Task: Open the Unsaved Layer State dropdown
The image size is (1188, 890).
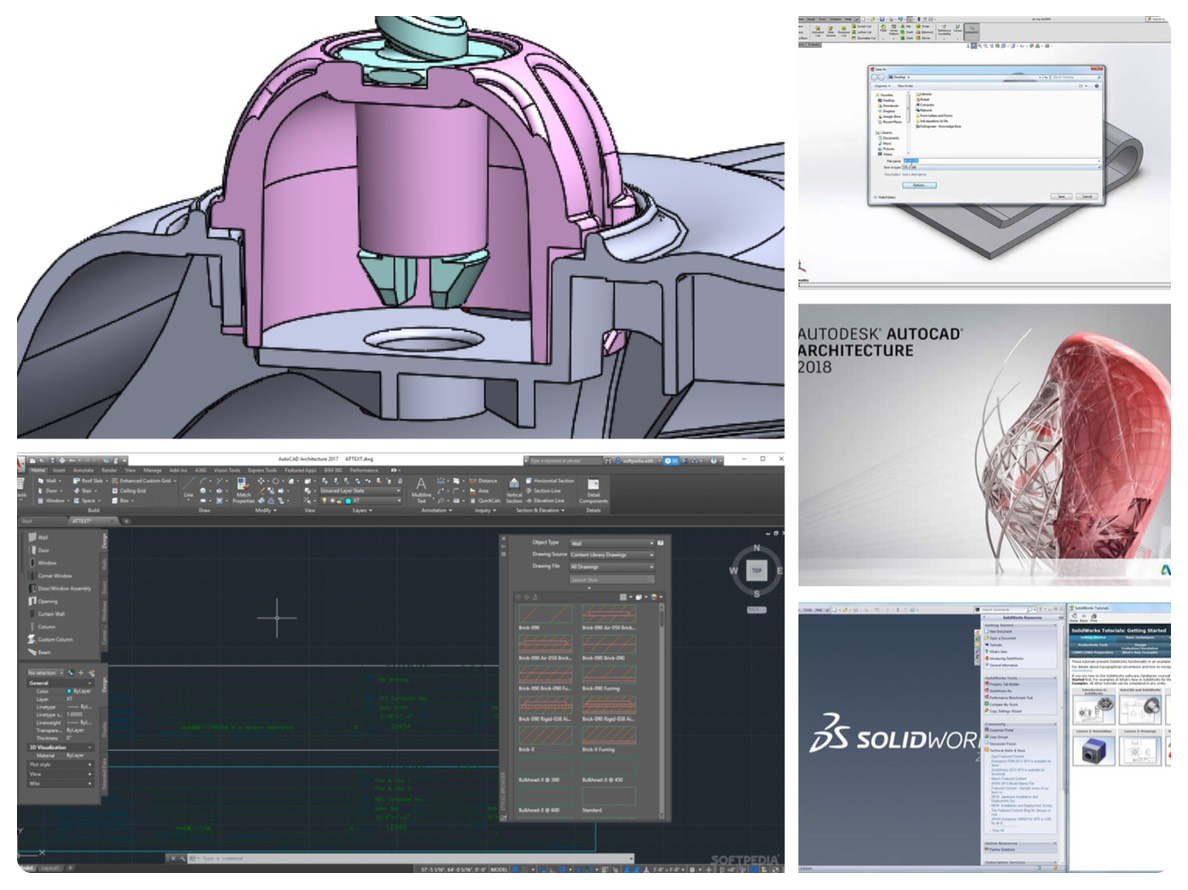Action: (x=360, y=491)
